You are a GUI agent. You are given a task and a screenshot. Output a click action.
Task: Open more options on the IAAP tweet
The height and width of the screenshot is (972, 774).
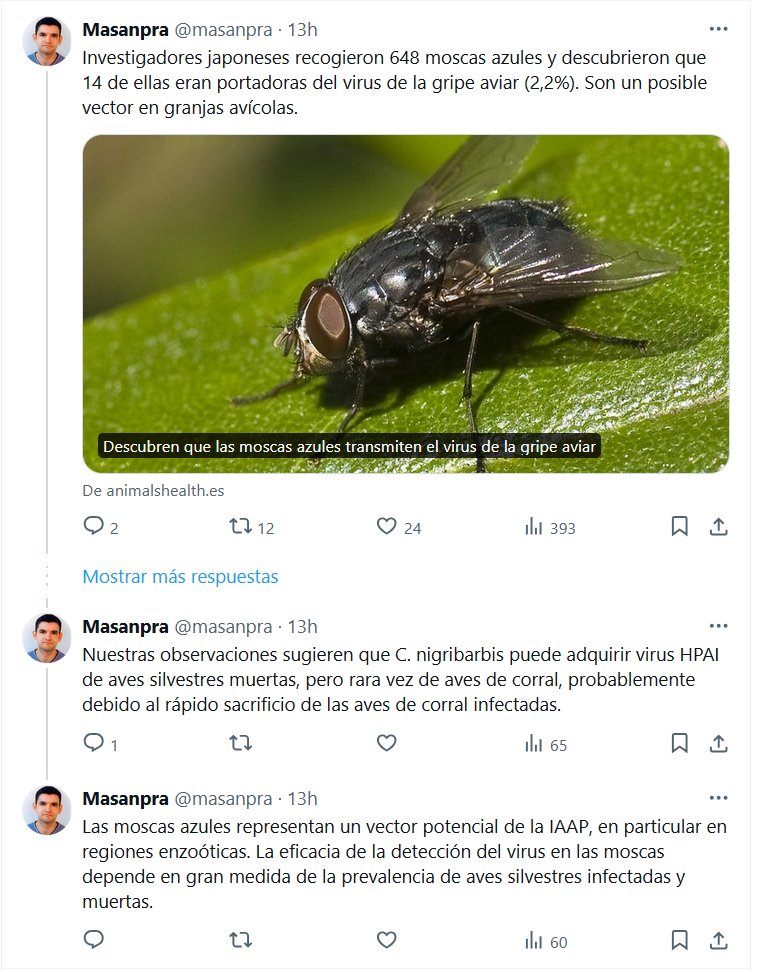click(718, 798)
